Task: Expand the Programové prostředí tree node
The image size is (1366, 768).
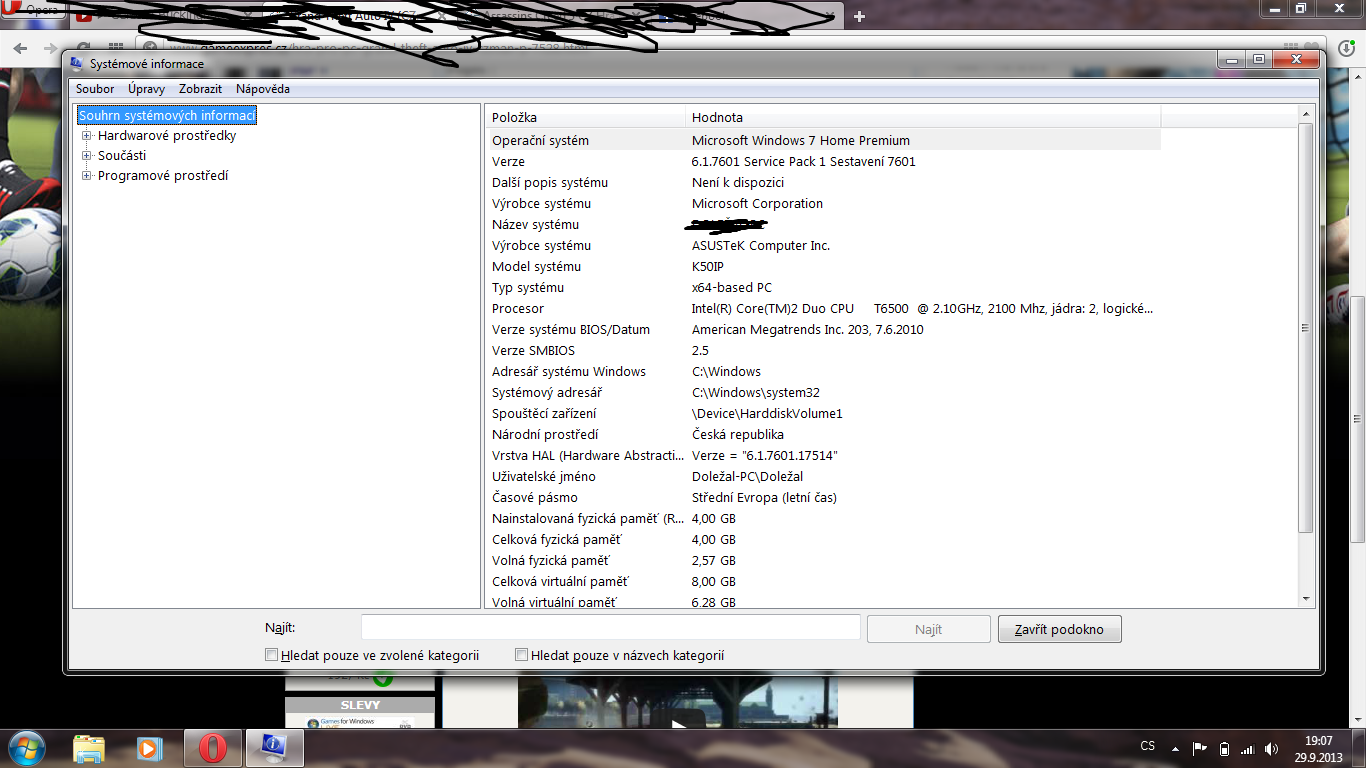Action: (x=87, y=176)
